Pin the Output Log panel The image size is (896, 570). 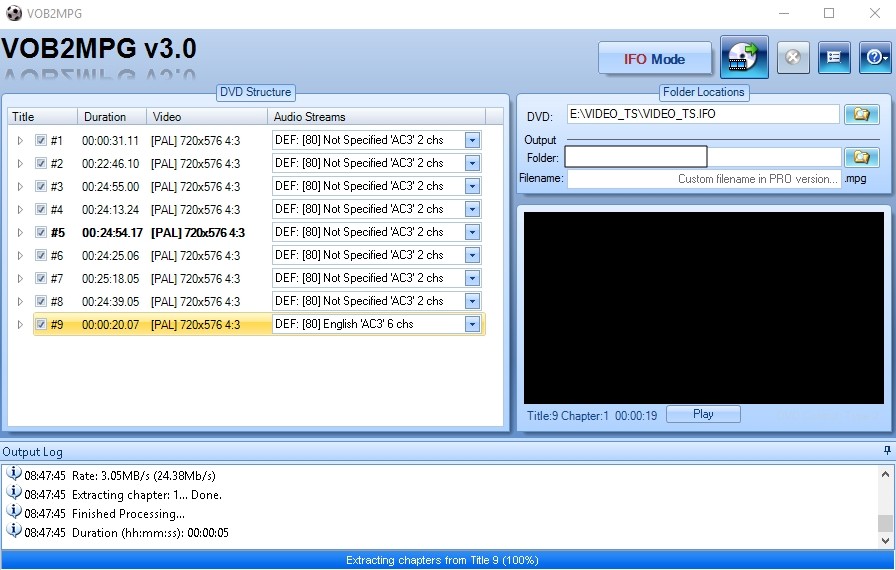(887, 451)
